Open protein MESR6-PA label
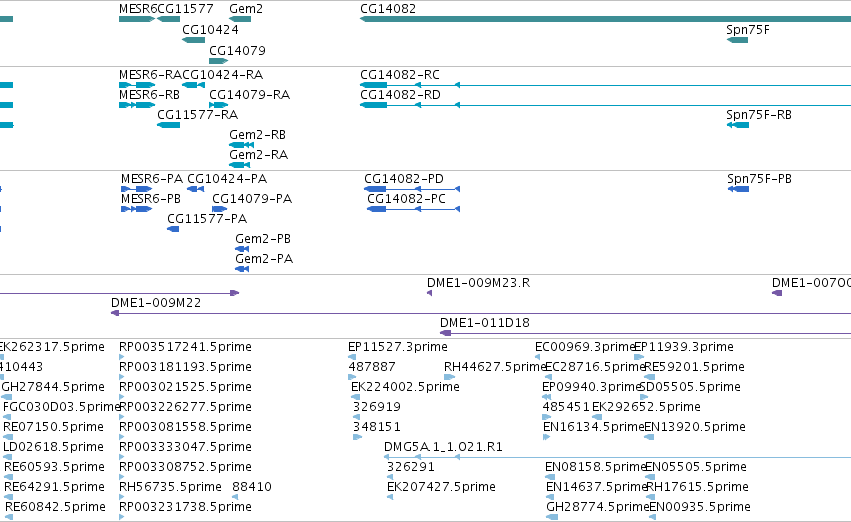 coord(152,179)
